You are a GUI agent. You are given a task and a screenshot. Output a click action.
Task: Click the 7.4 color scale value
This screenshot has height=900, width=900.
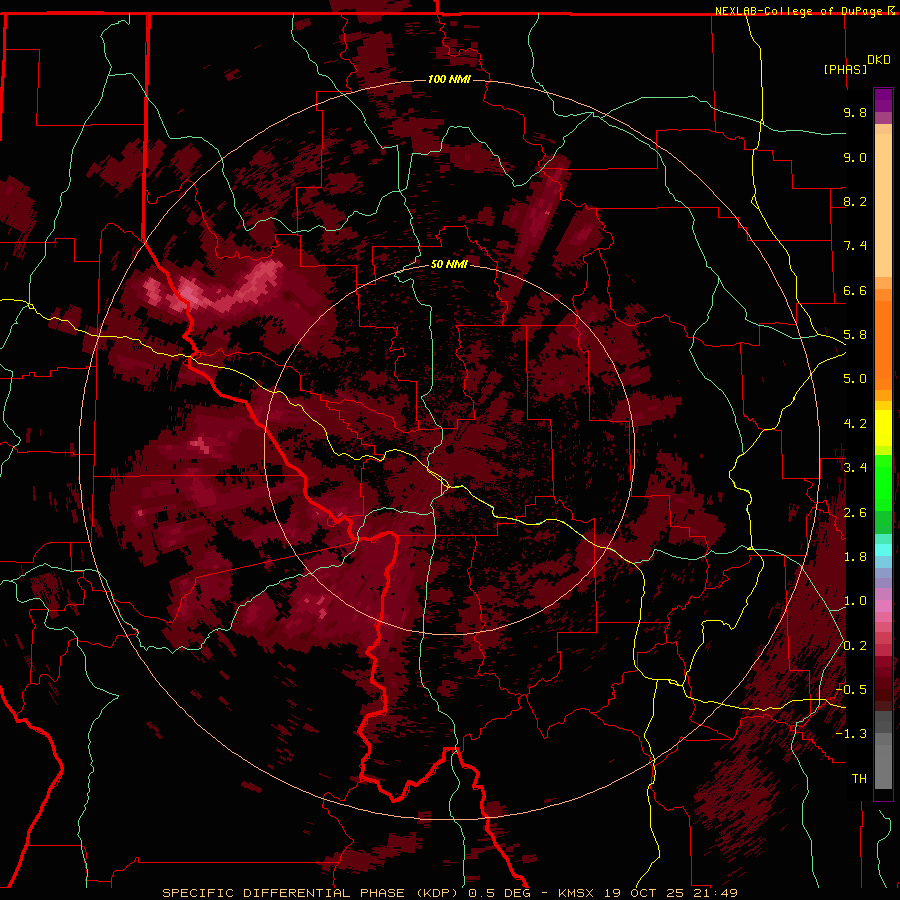tap(855, 246)
